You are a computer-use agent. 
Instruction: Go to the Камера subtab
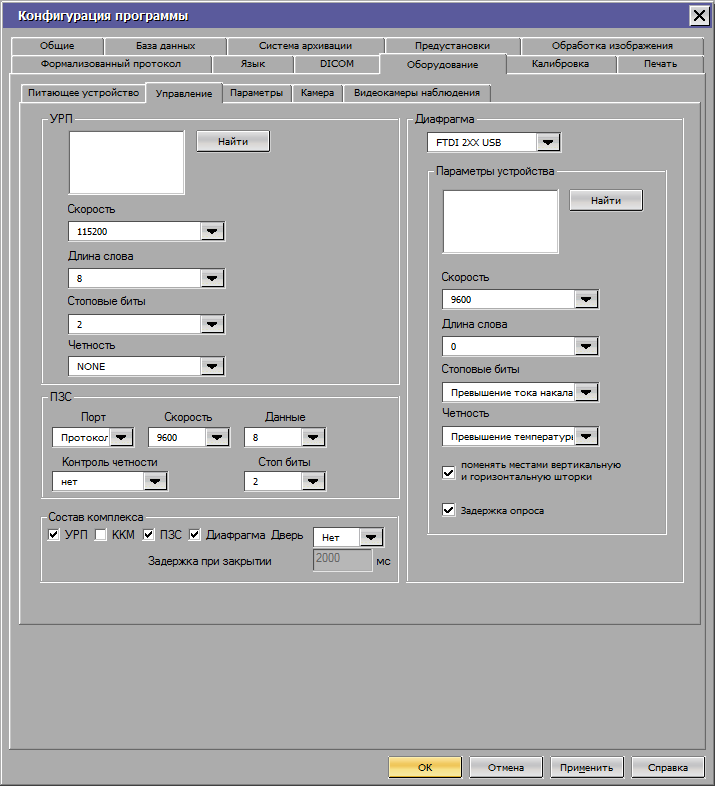click(x=317, y=93)
